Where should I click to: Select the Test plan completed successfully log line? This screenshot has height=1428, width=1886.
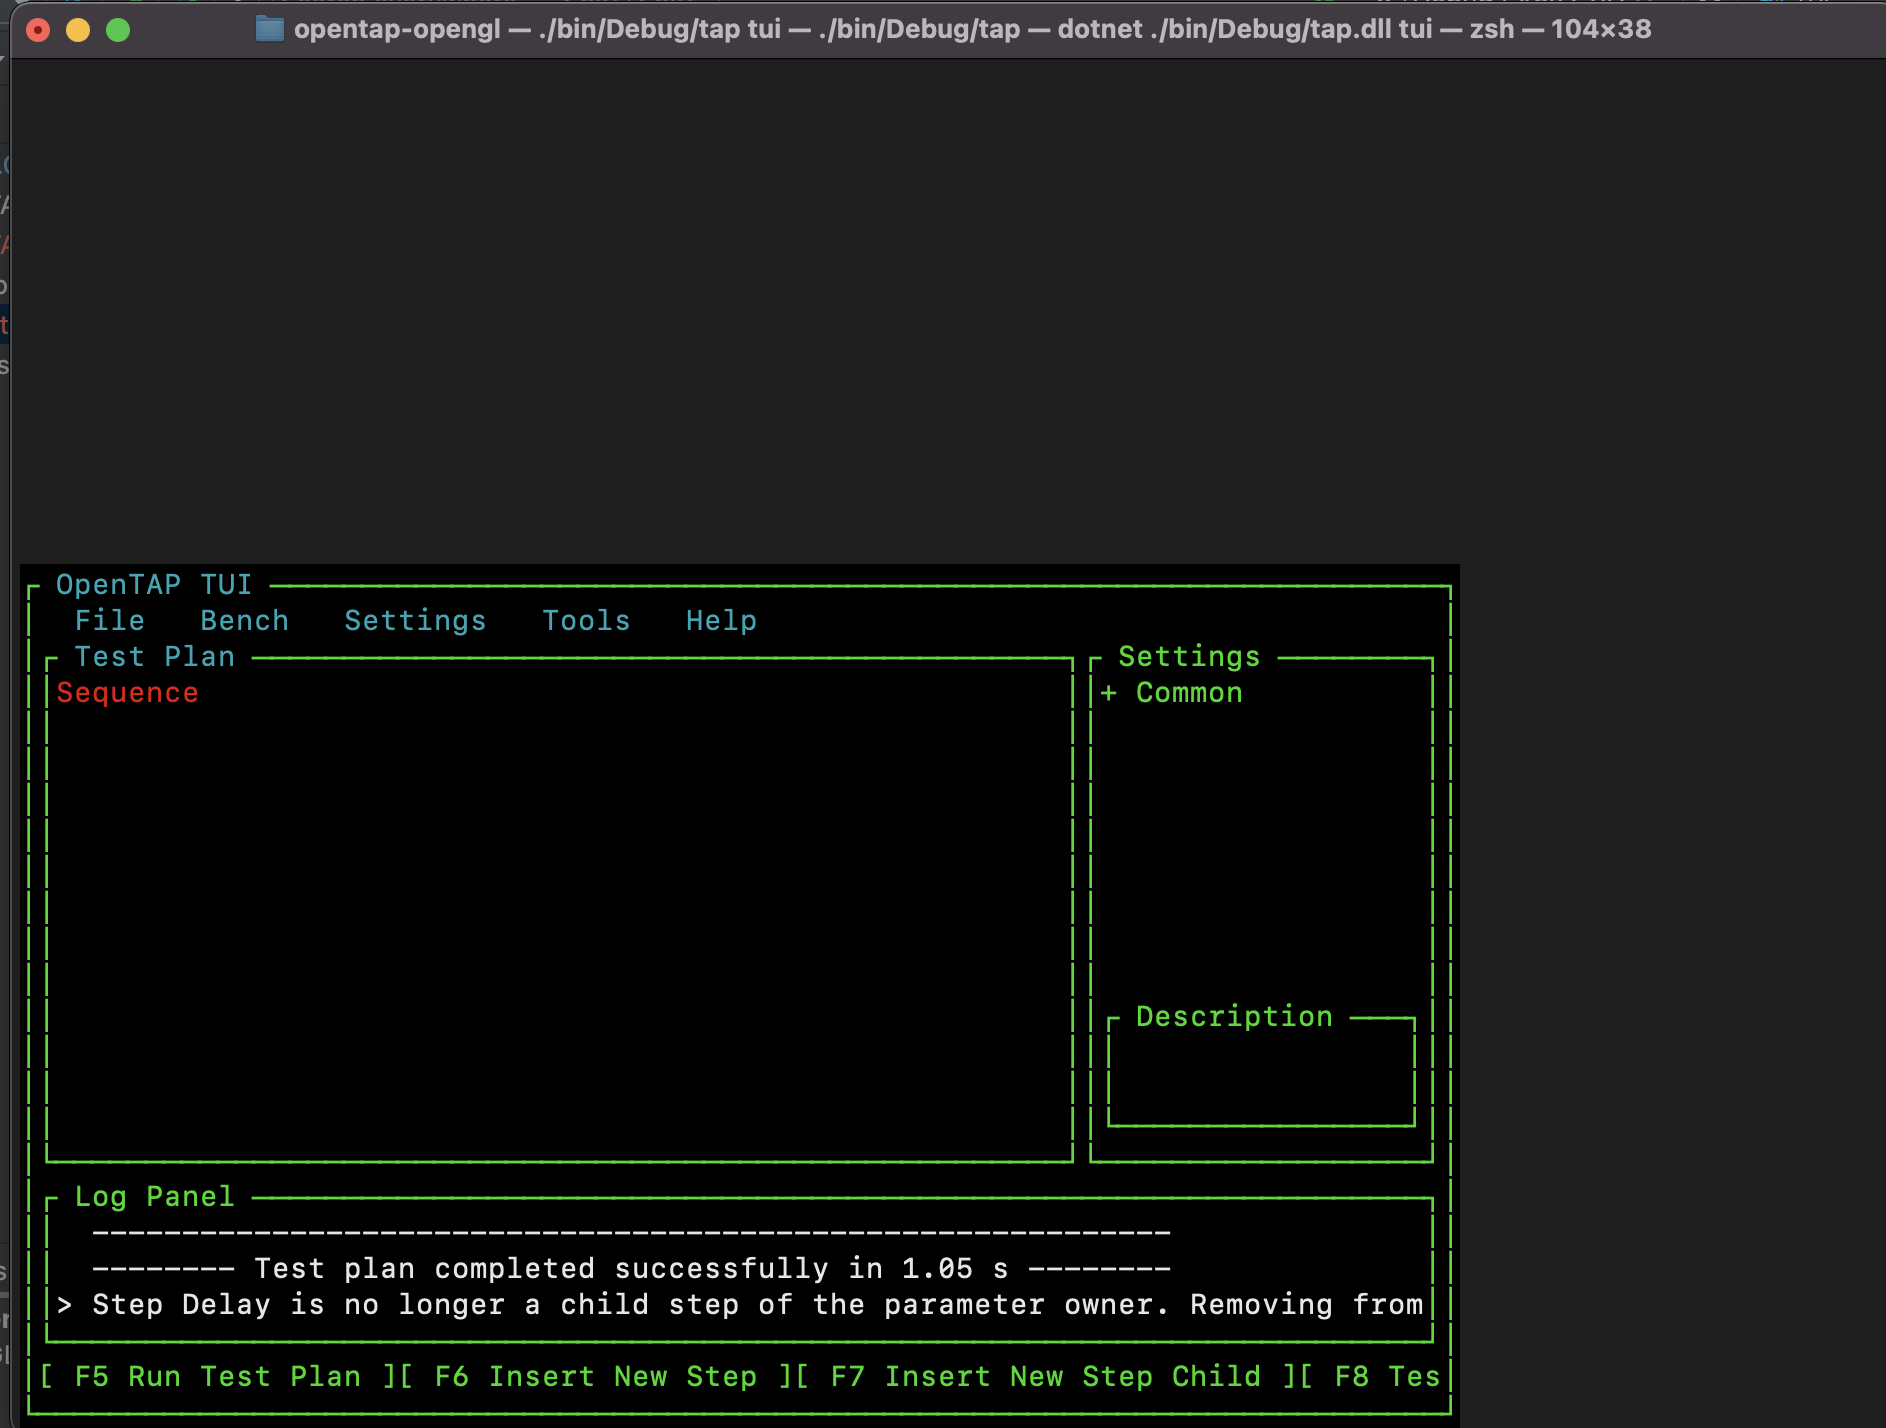(631, 1269)
